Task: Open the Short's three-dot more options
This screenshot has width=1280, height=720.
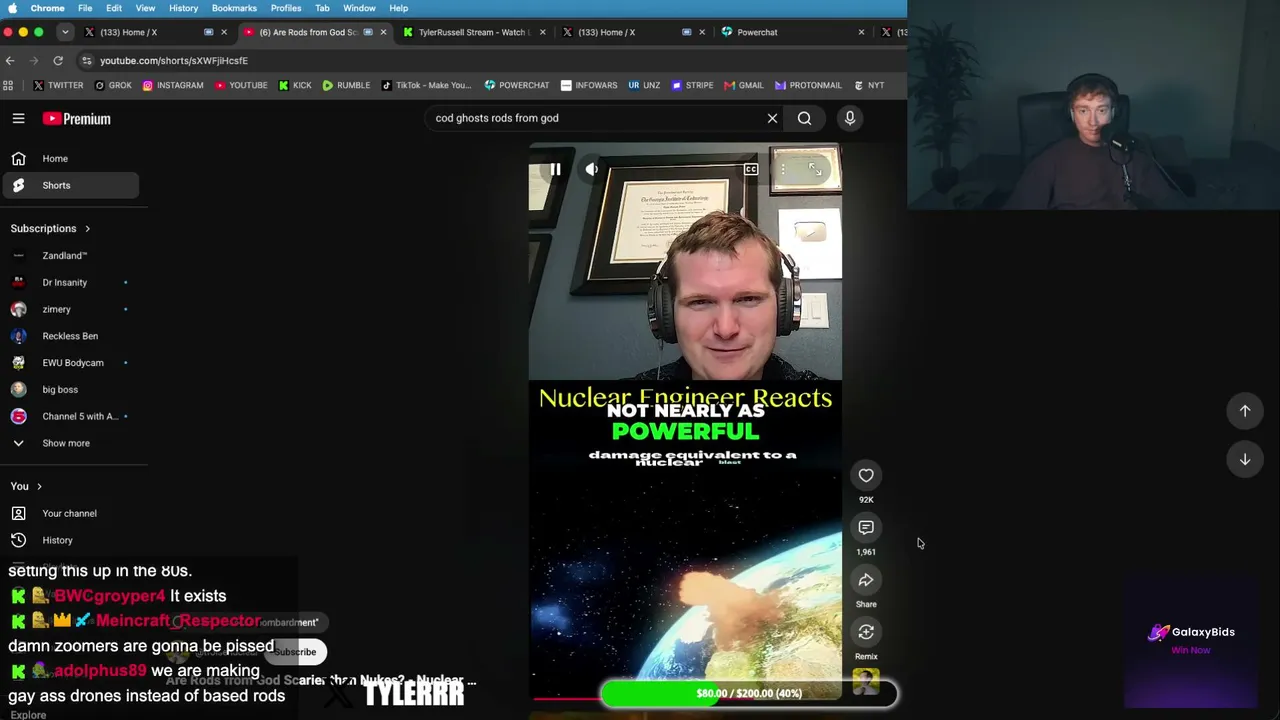Action: pyautogui.click(x=783, y=169)
